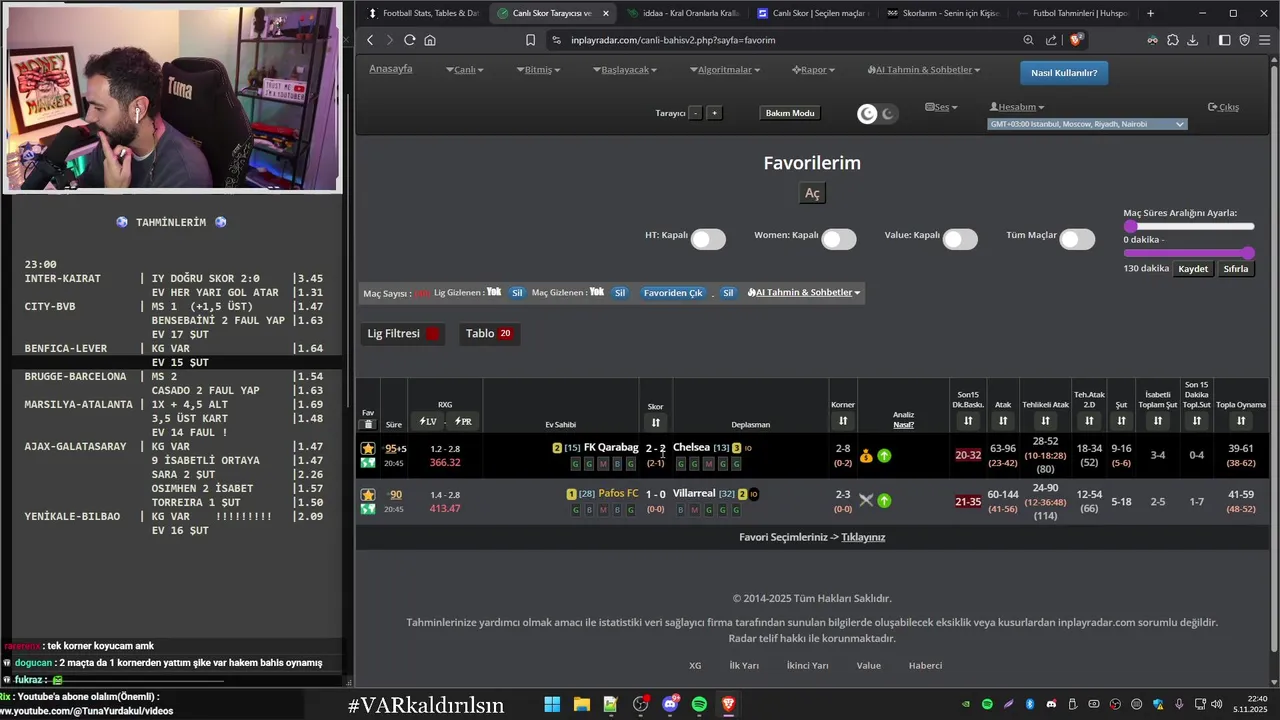Image resolution: width=1280 pixels, height=720 pixels.
Task: Expand the Bitmiş dropdown menu
Action: 538,70
